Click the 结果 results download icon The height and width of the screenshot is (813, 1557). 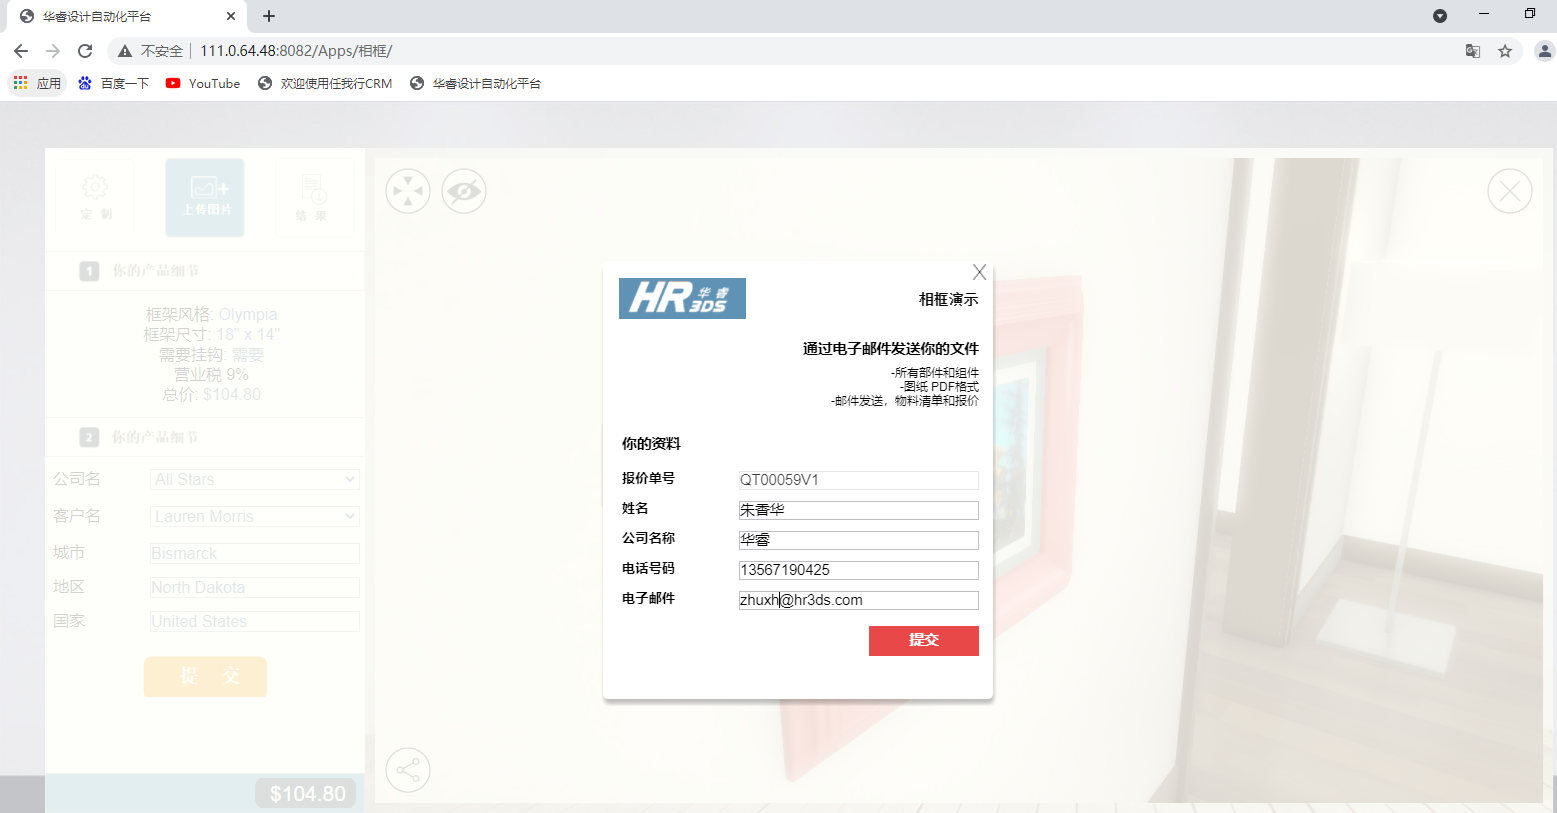(313, 196)
